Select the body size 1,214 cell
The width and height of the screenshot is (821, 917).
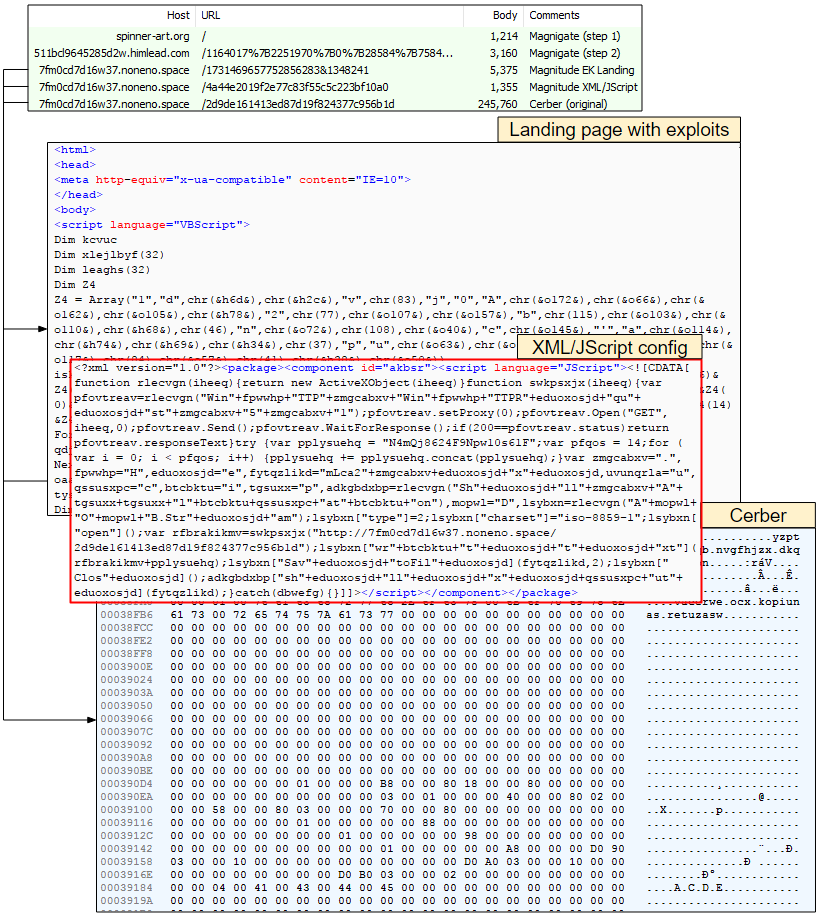[504, 36]
